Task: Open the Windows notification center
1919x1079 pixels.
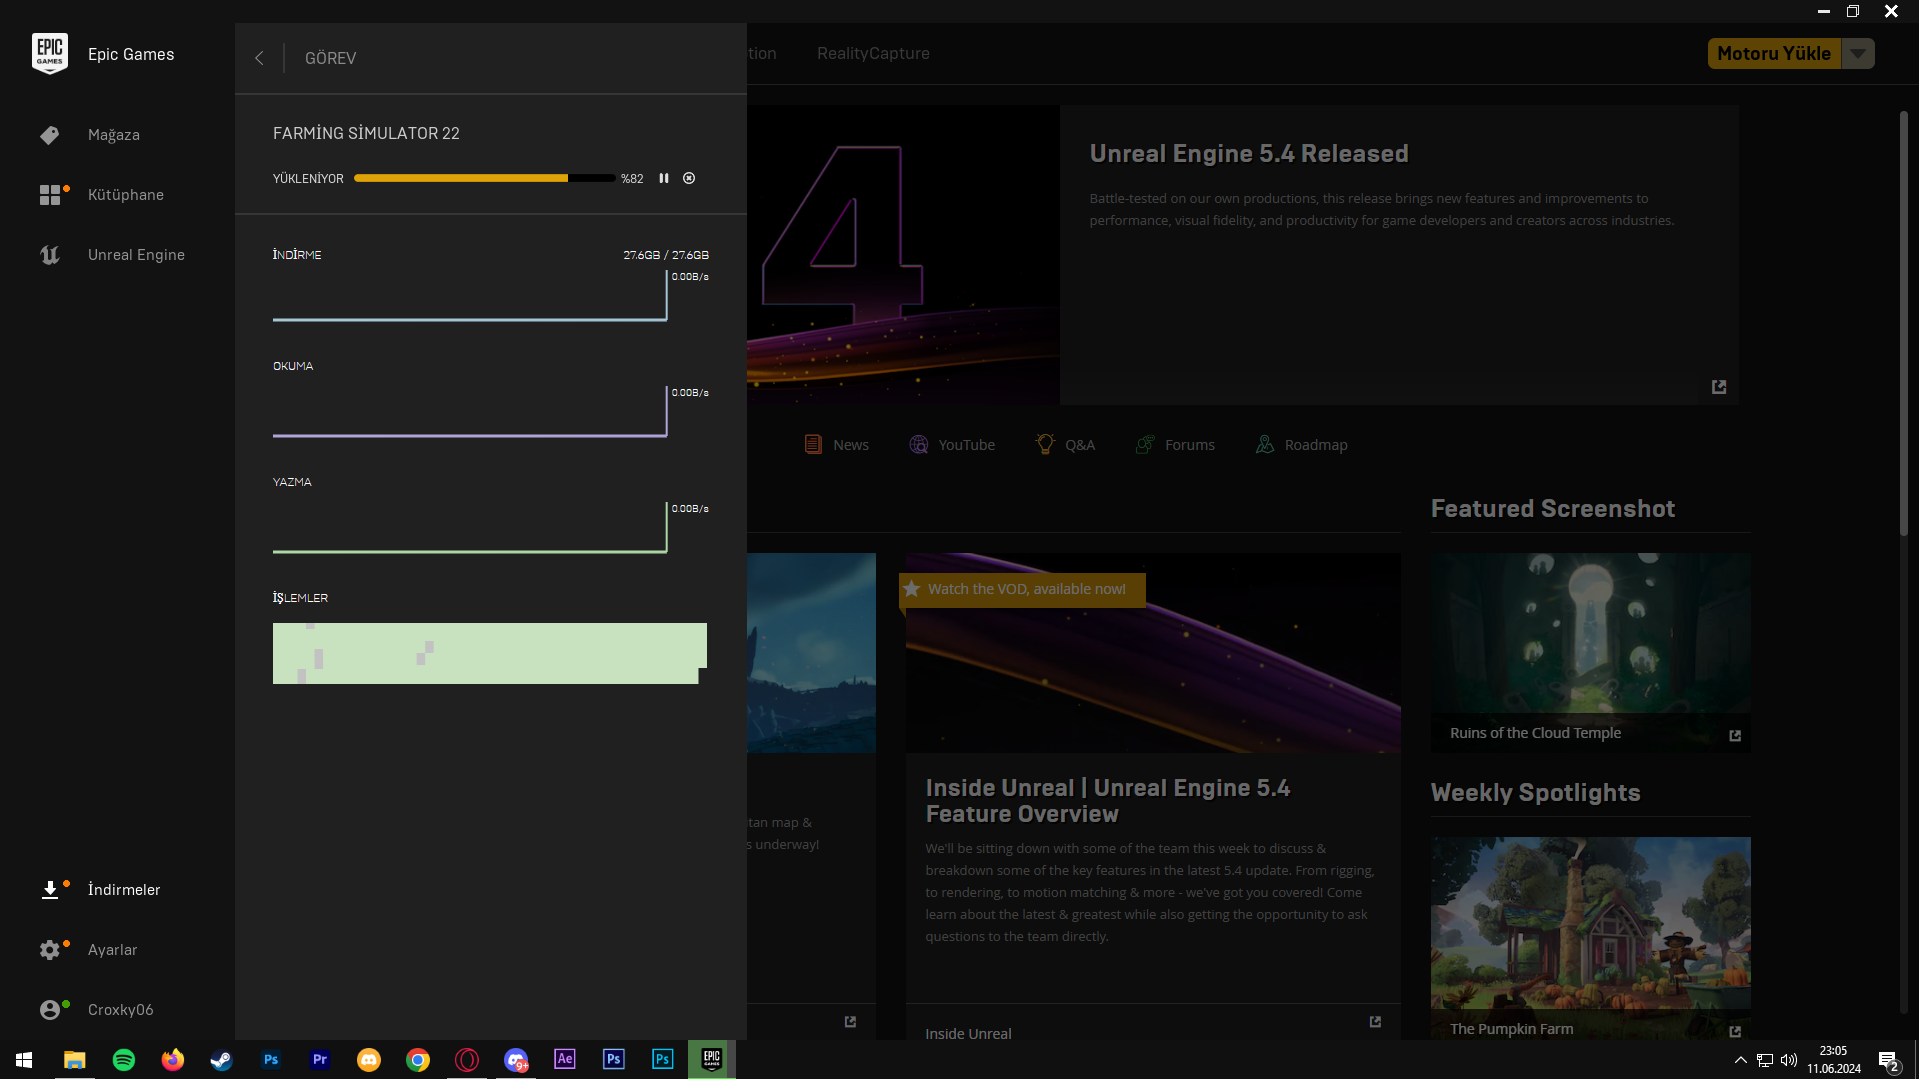Action: (1889, 1060)
